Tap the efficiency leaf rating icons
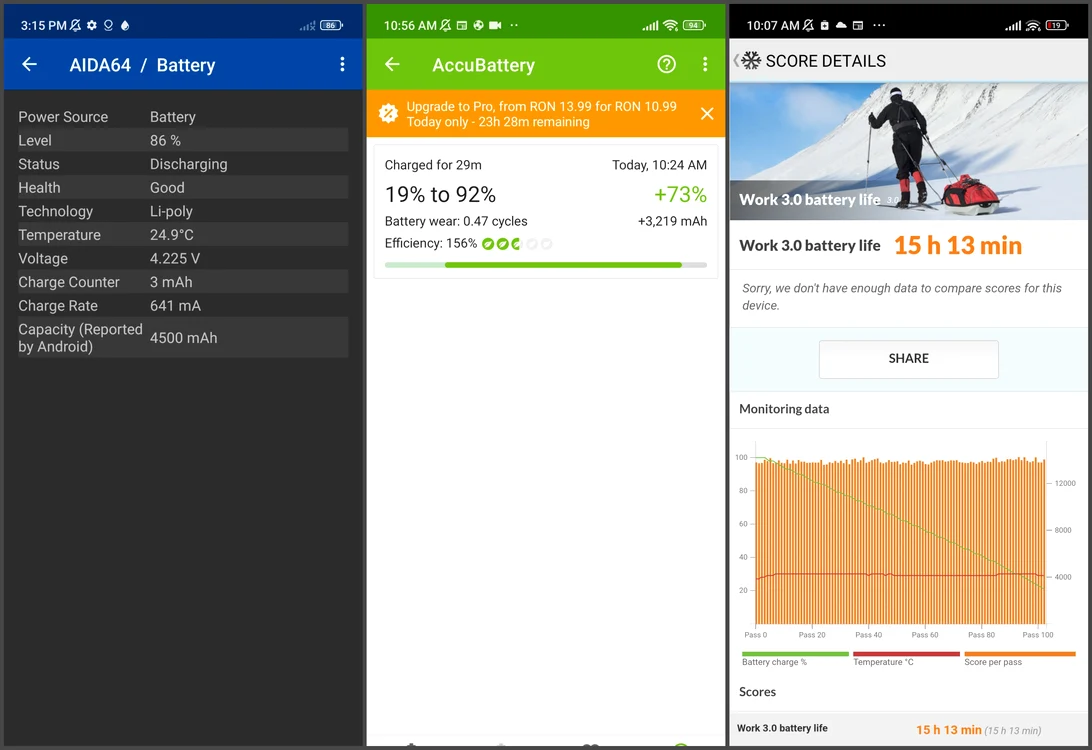 (517, 244)
